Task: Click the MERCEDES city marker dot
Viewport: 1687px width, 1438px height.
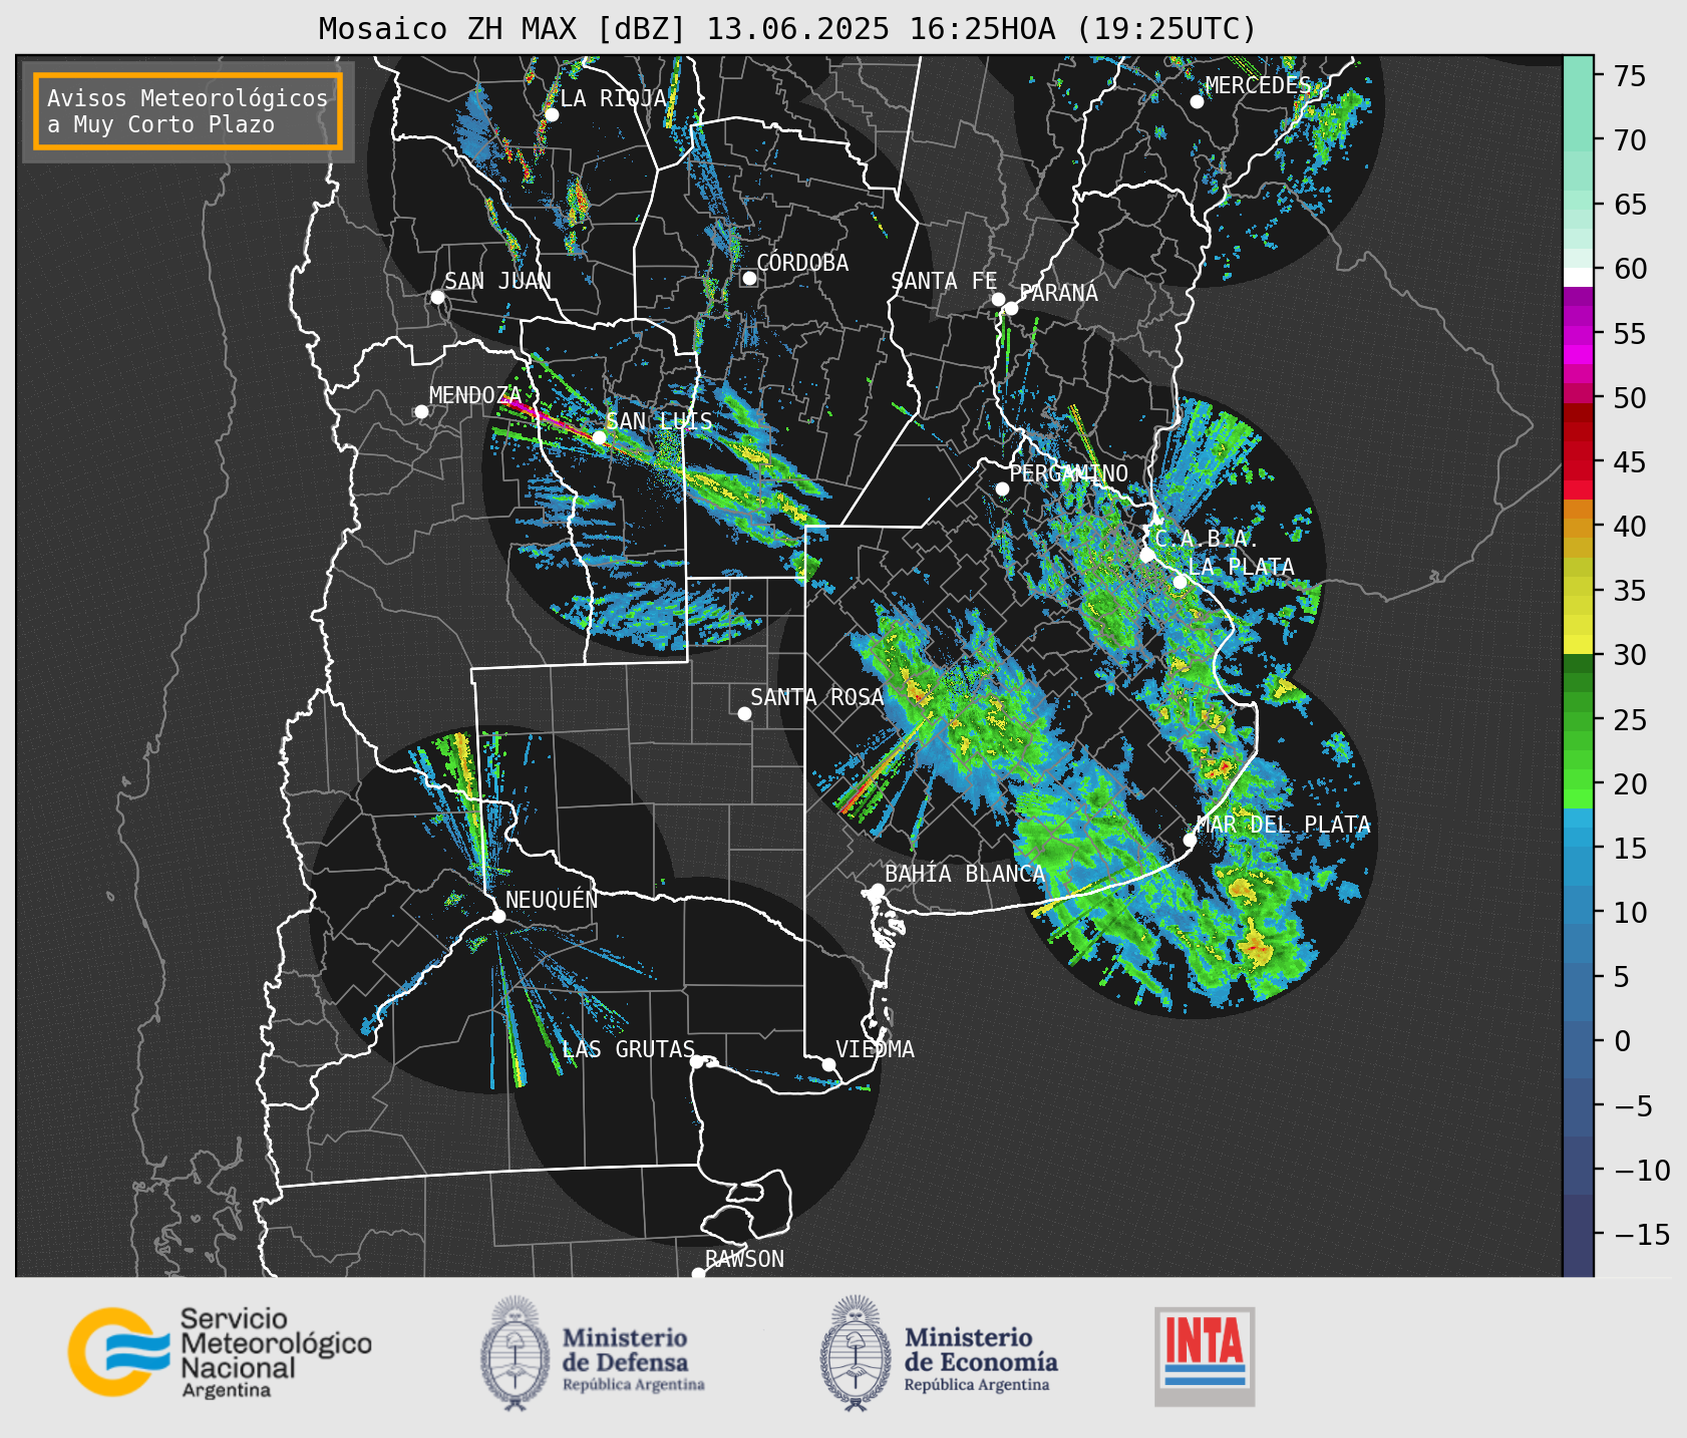Action: click(x=1196, y=102)
